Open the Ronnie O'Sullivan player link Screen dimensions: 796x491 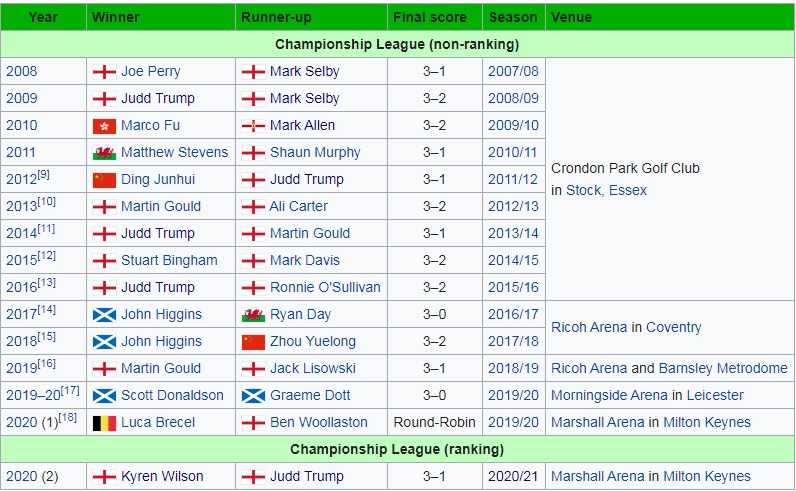coord(325,287)
